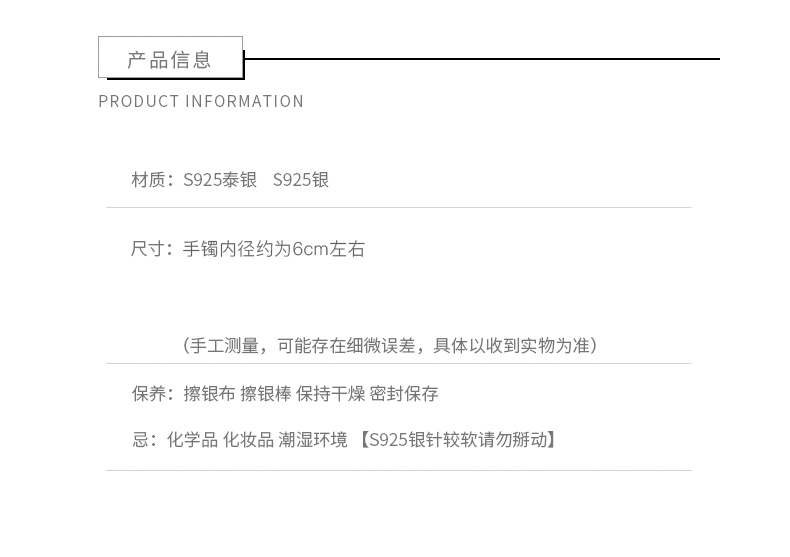The width and height of the screenshot is (790, 557).
Task: Click the 密封保存 text
Action: click(x=404, y=394)
